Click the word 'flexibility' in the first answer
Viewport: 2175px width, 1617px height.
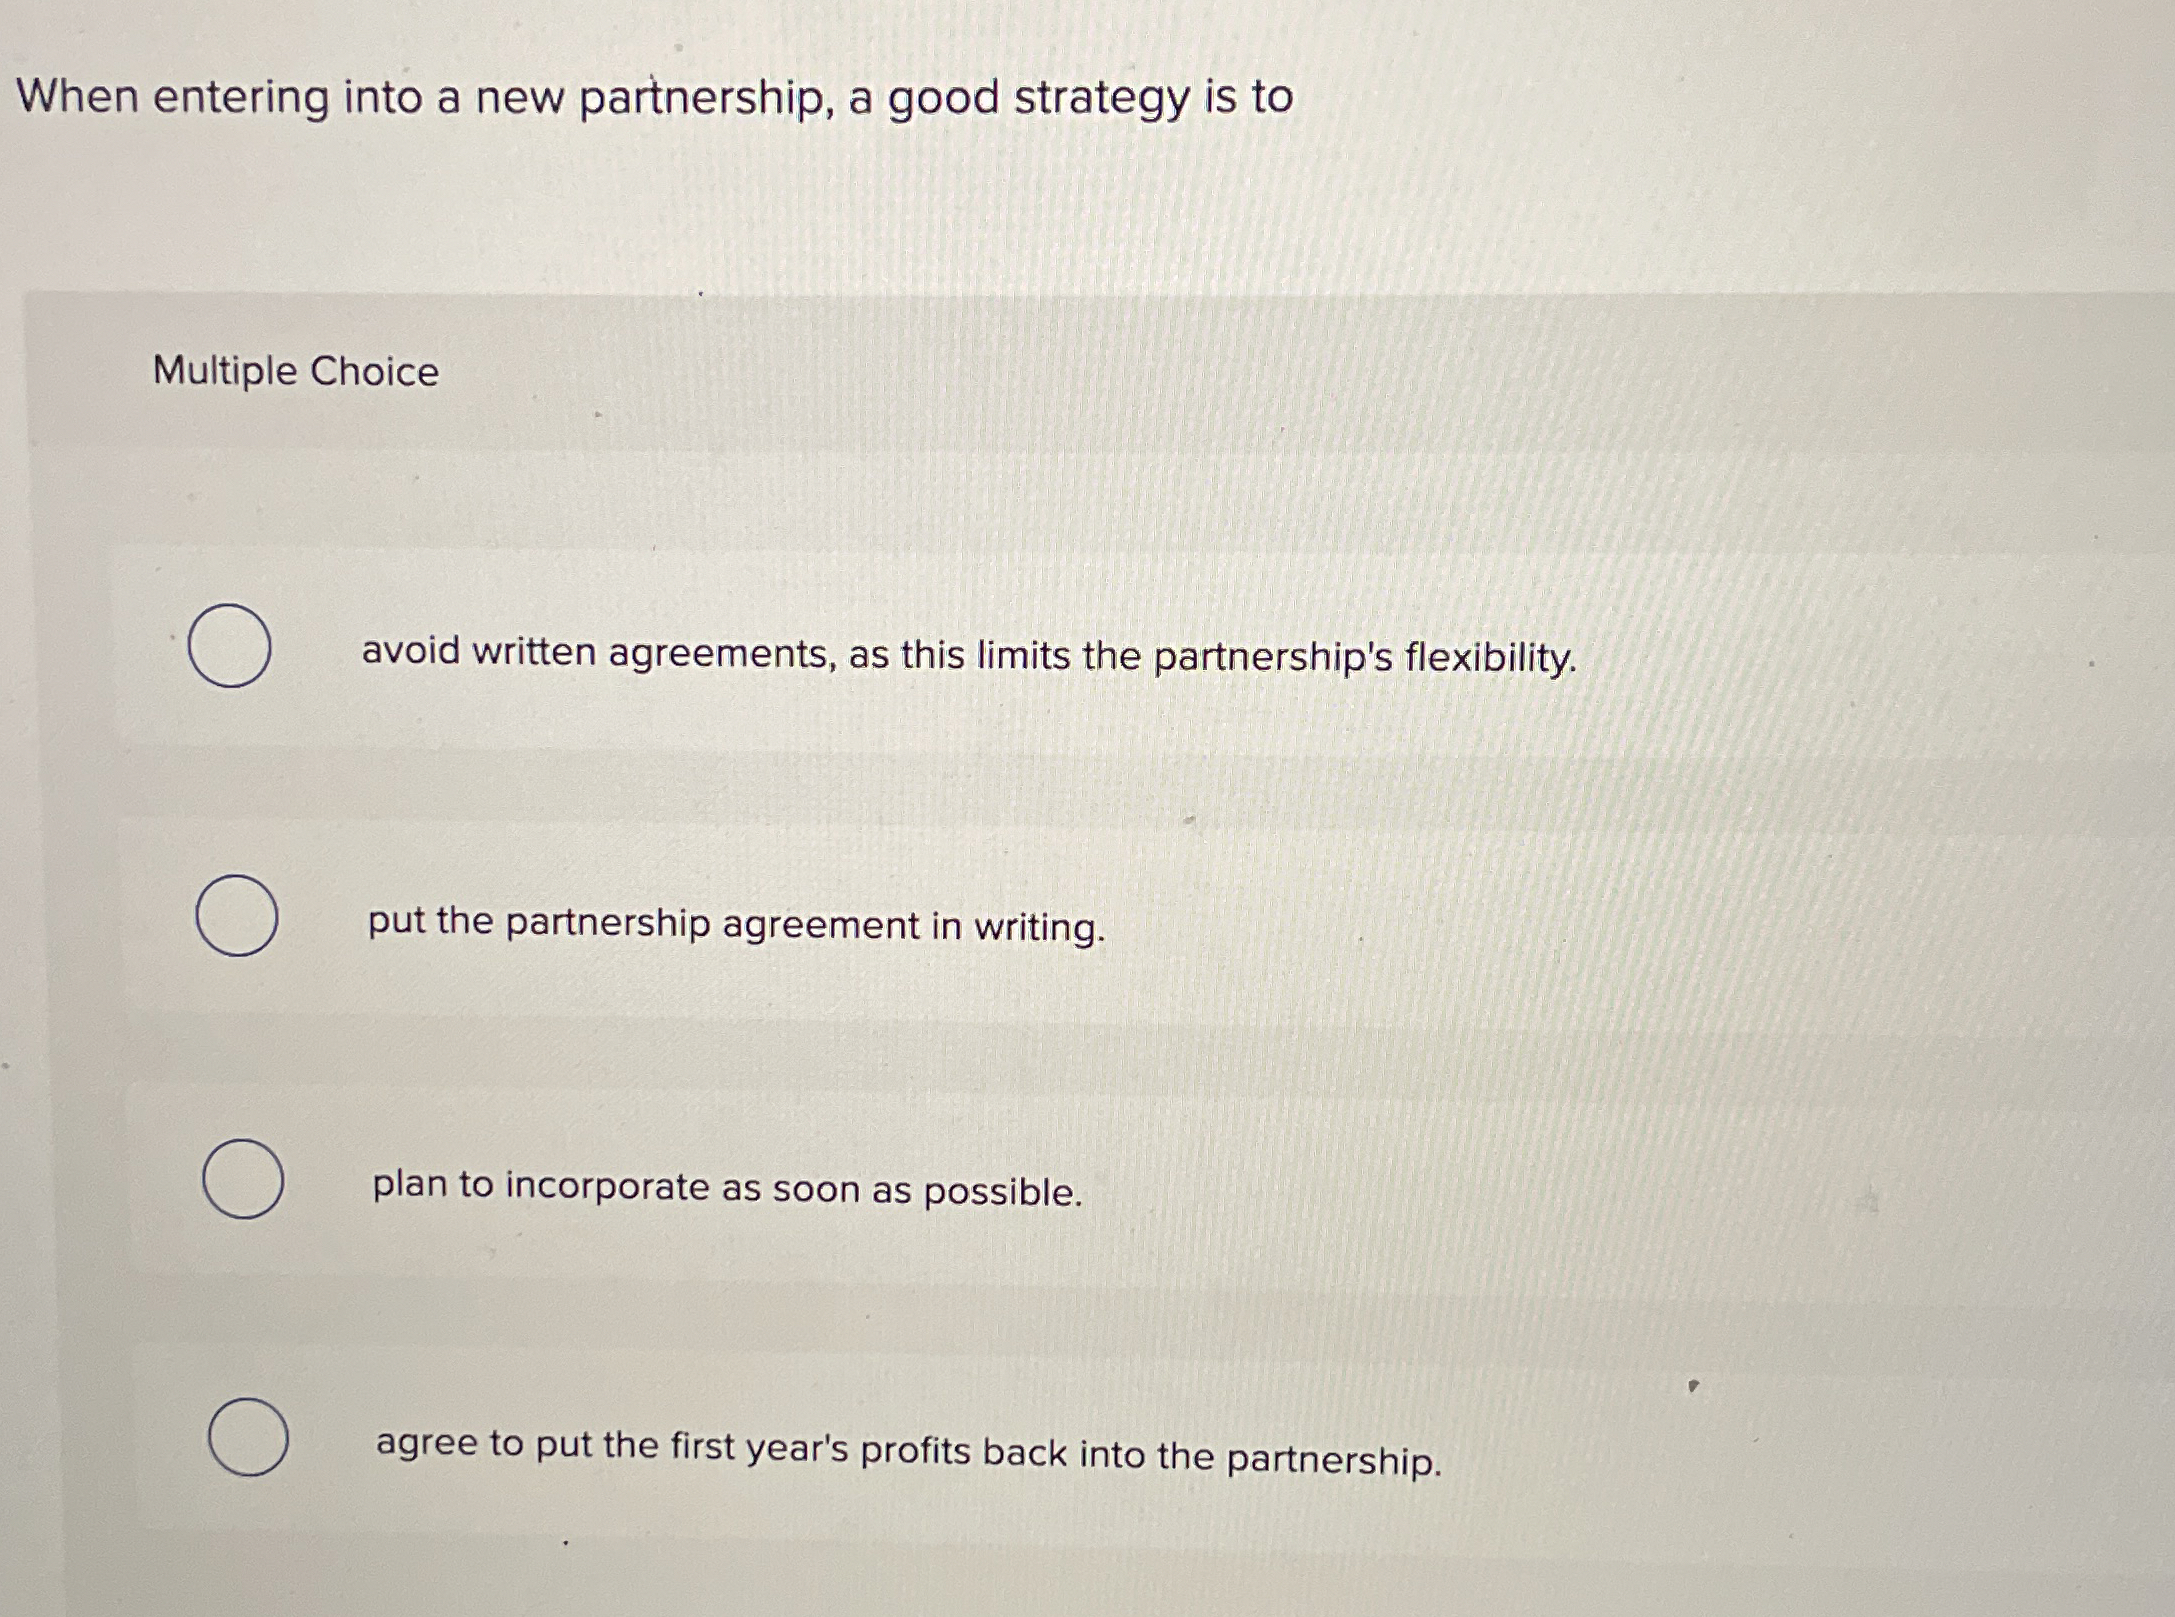tap(1490, 660)
